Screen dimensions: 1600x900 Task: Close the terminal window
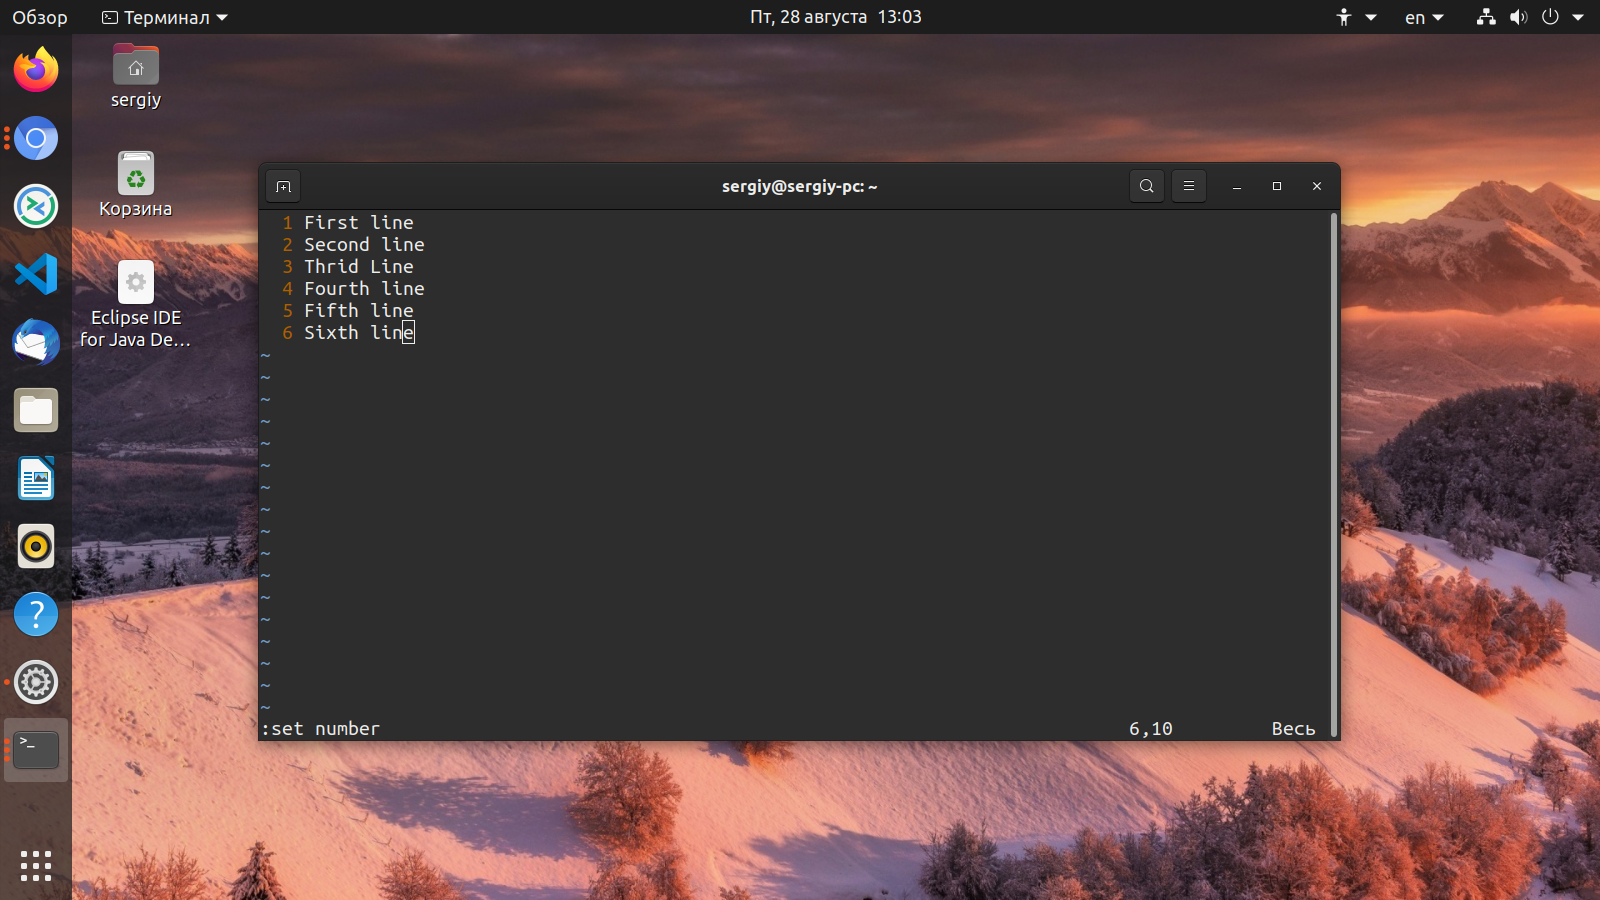[1317, 186]
